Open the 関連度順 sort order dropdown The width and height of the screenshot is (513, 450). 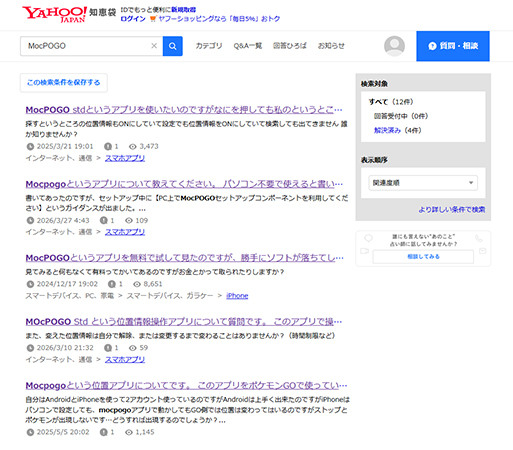423,183
